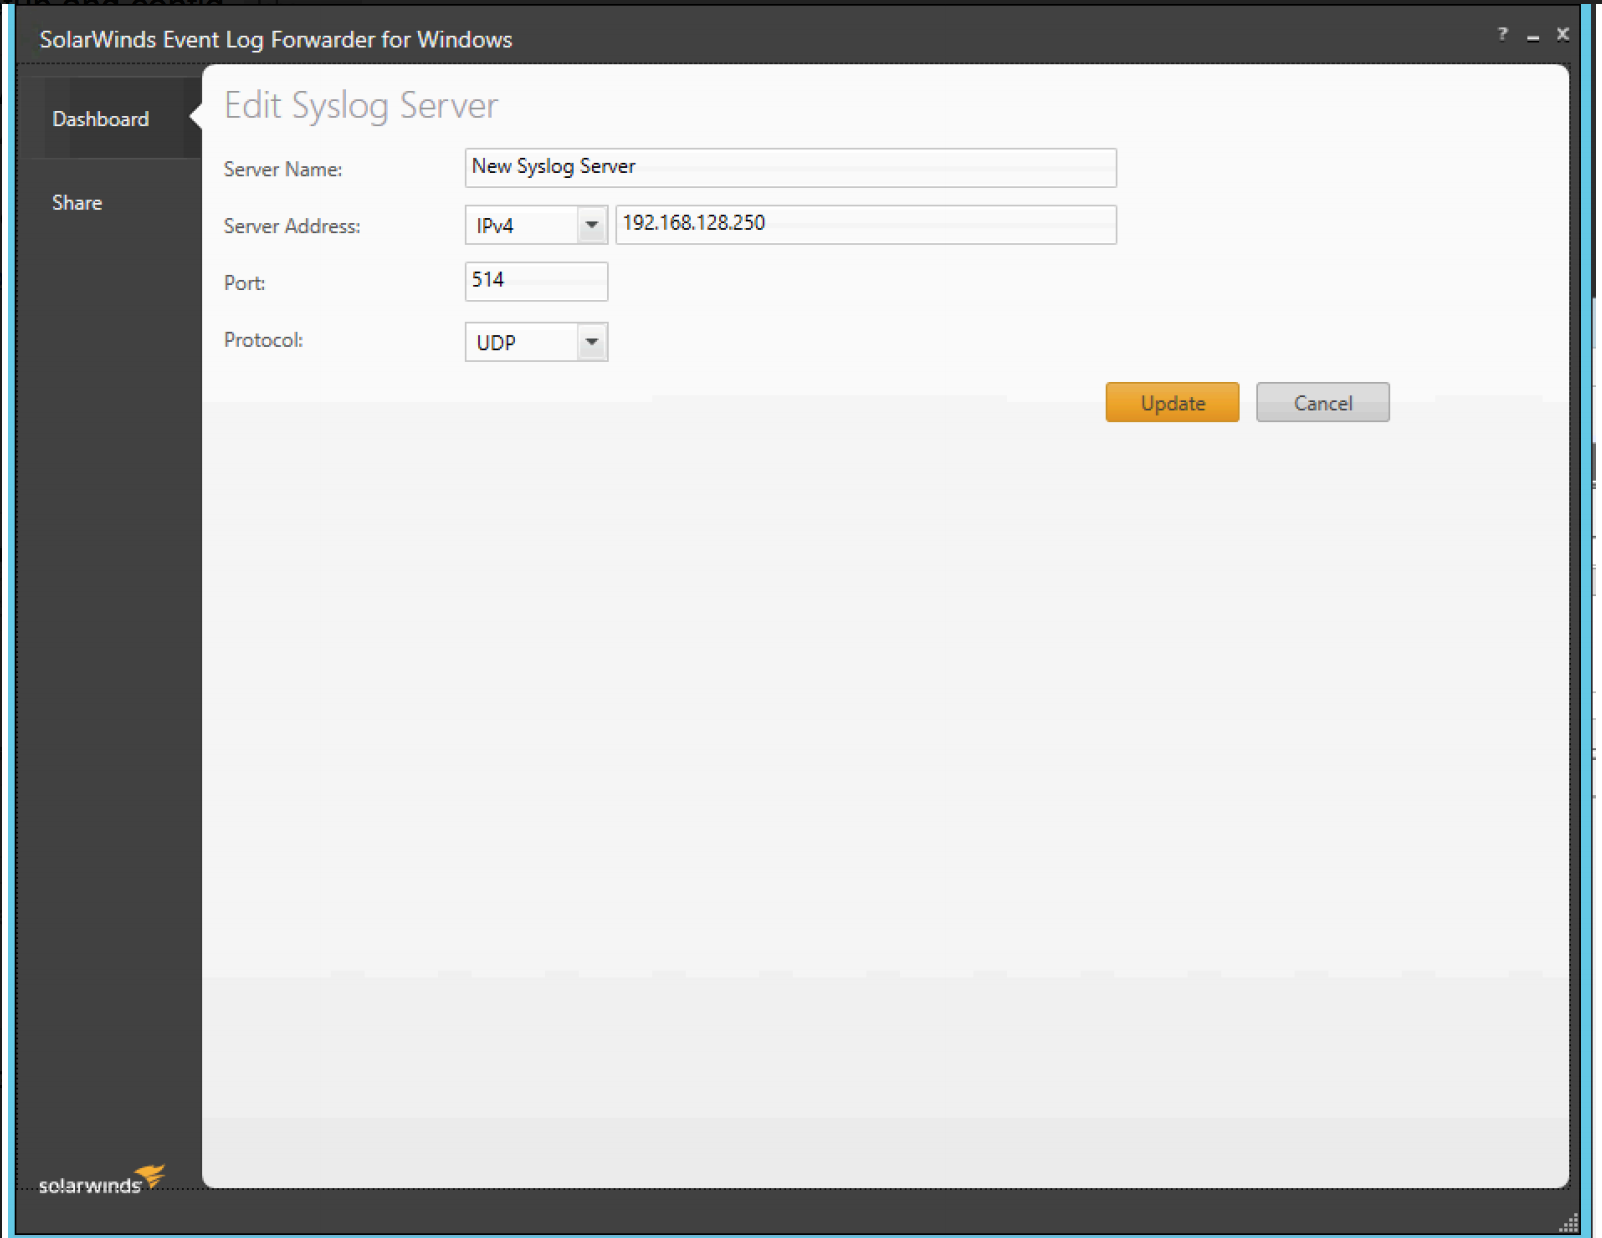
Task: Minimize the Event Log Forwarder window
Action: point(1532,37)
